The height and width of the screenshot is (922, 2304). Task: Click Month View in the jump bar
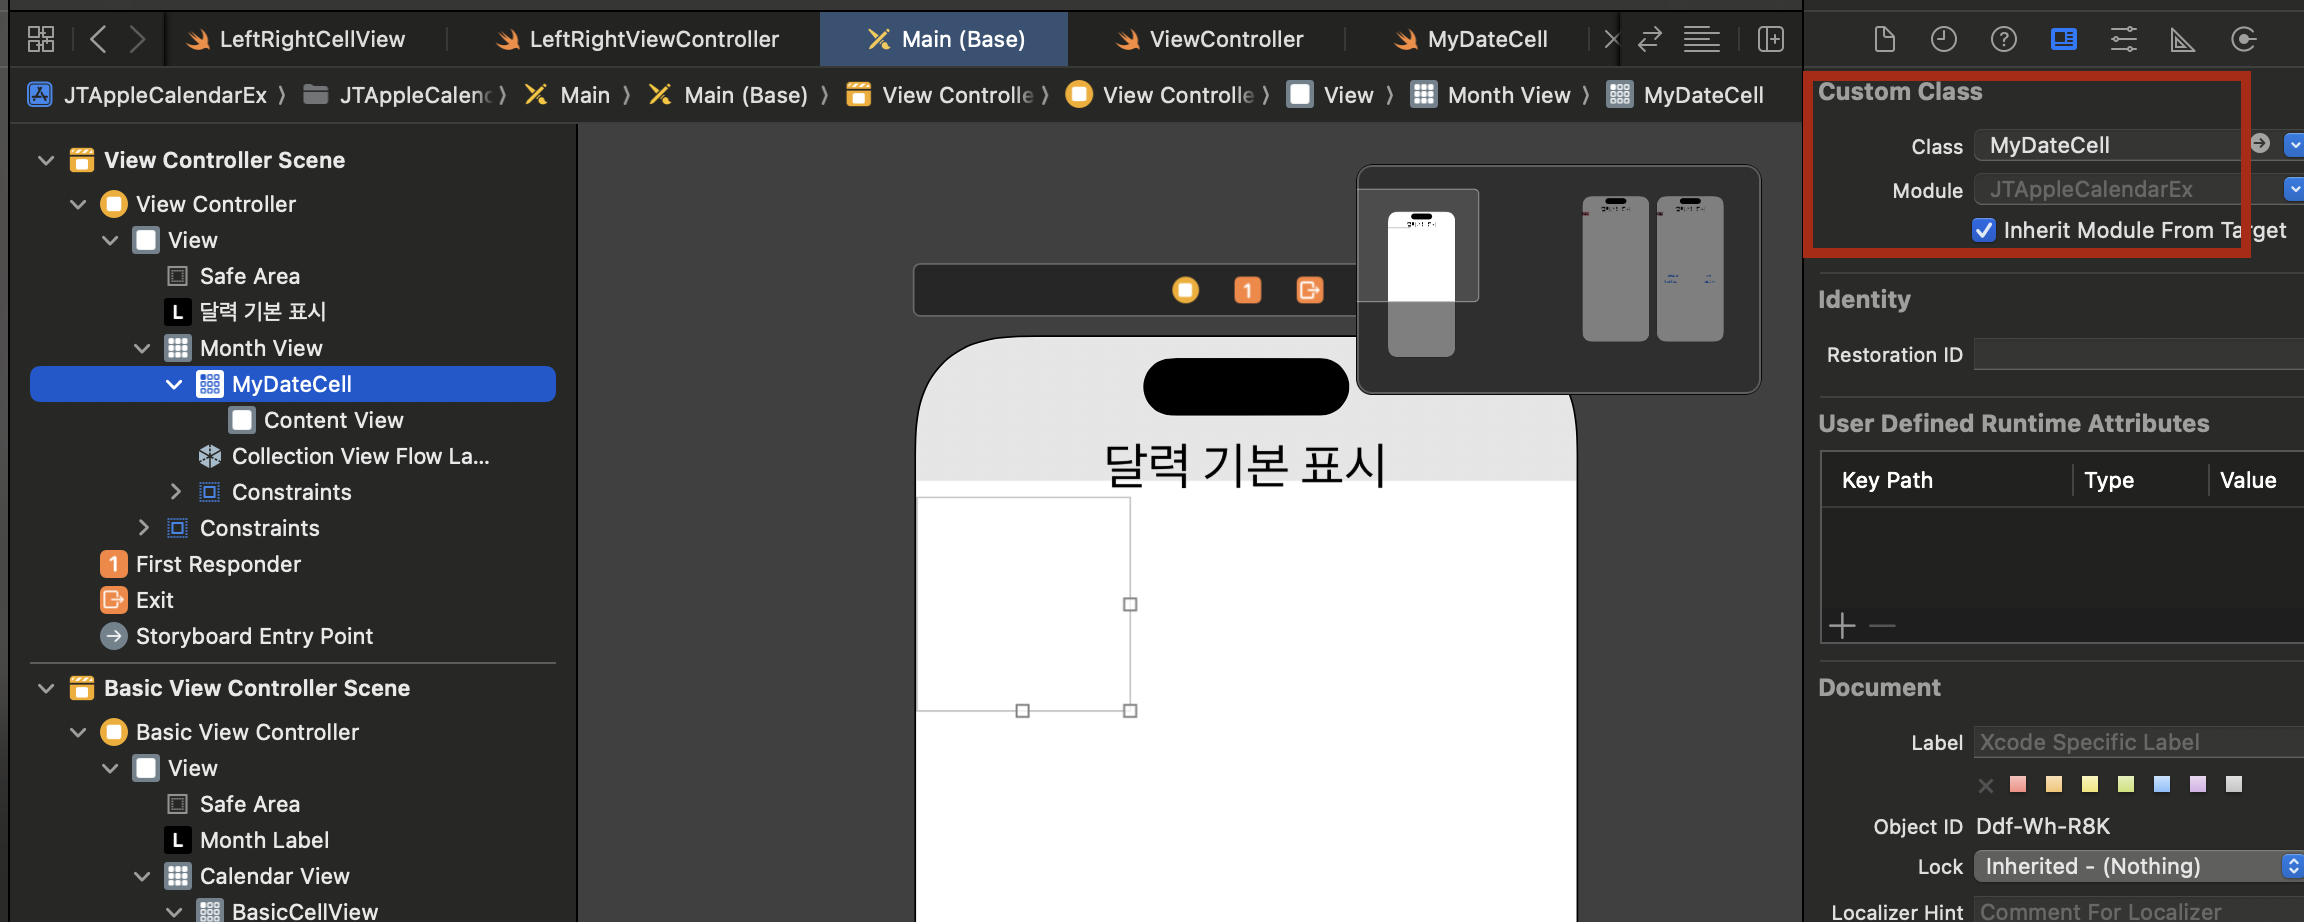[1491, 95]
